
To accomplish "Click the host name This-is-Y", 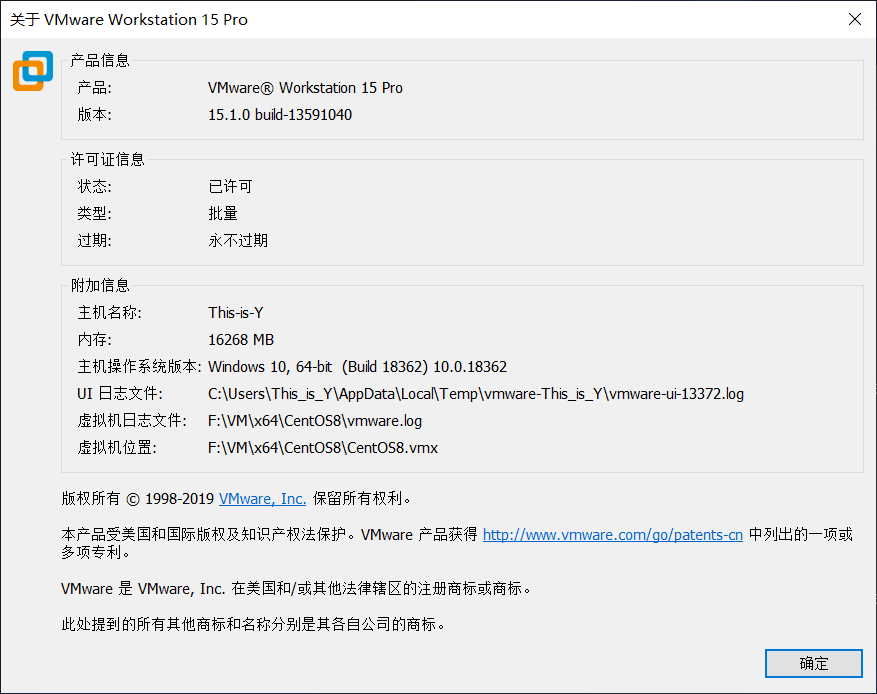I will coord(235,312).
